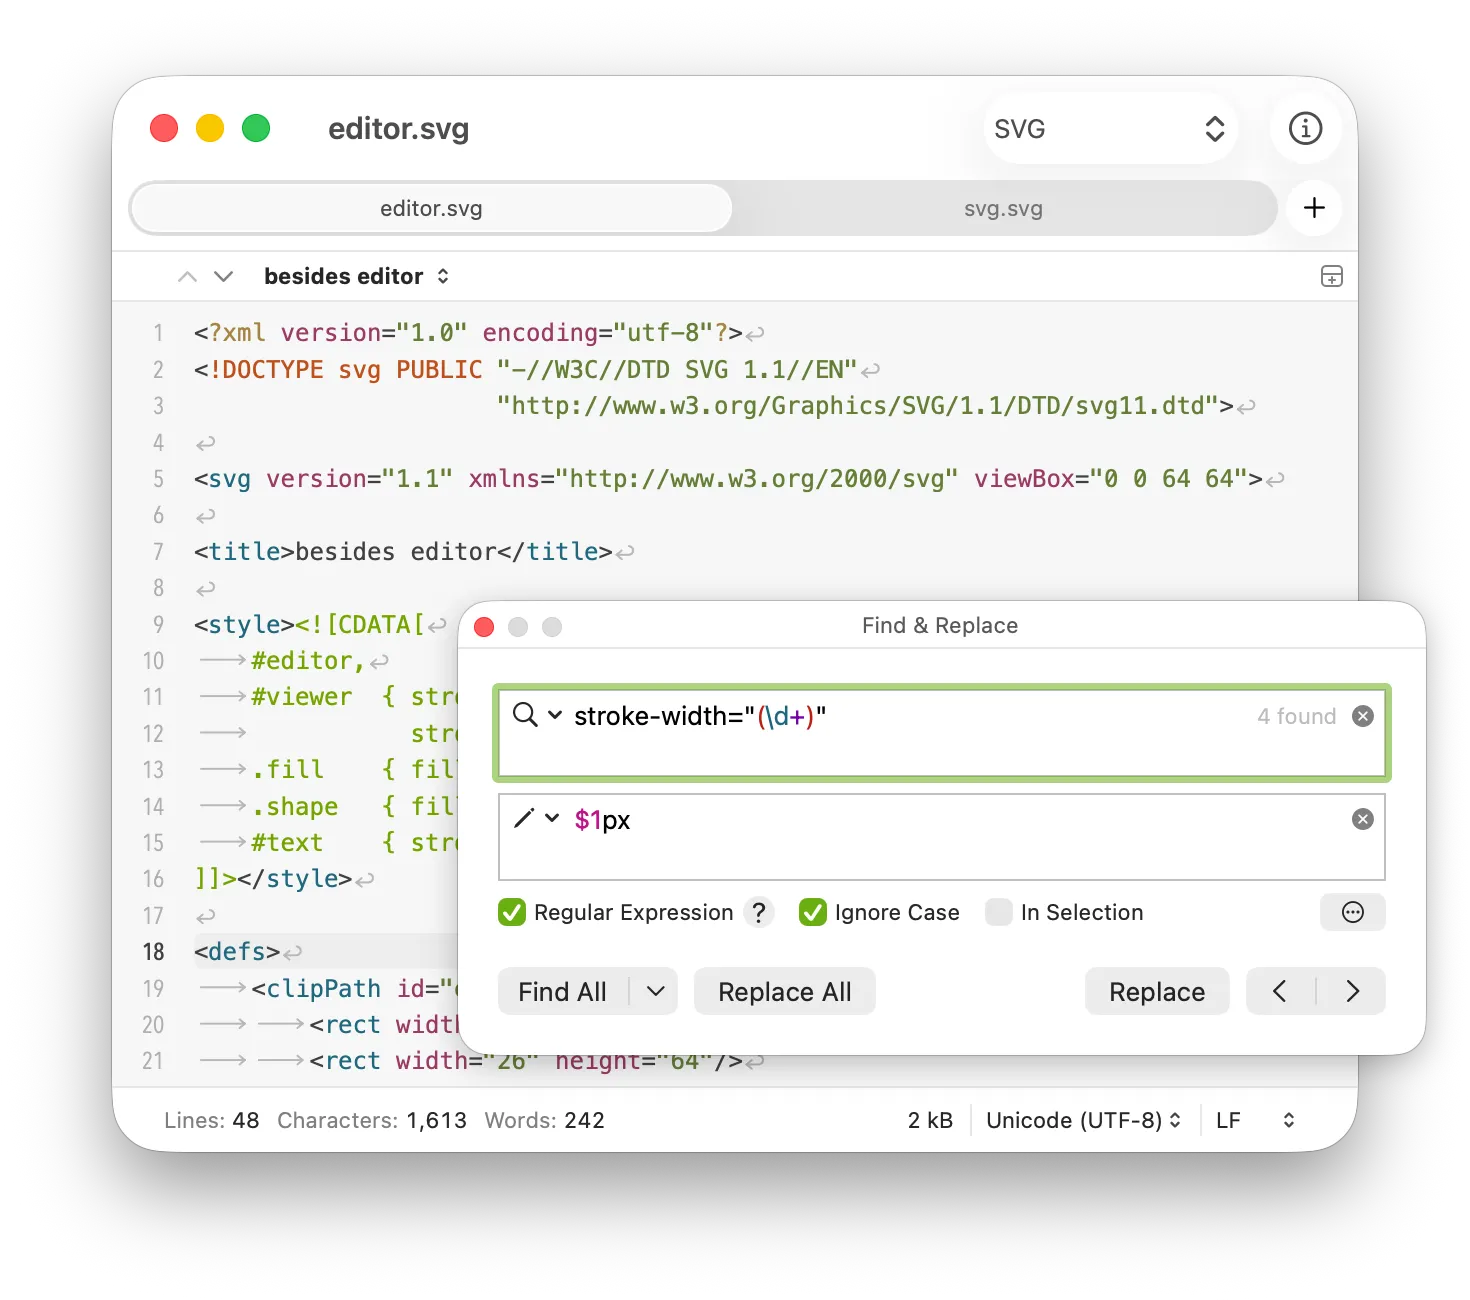
Task: Select the editor.svg tab
Action: point(431,209)
